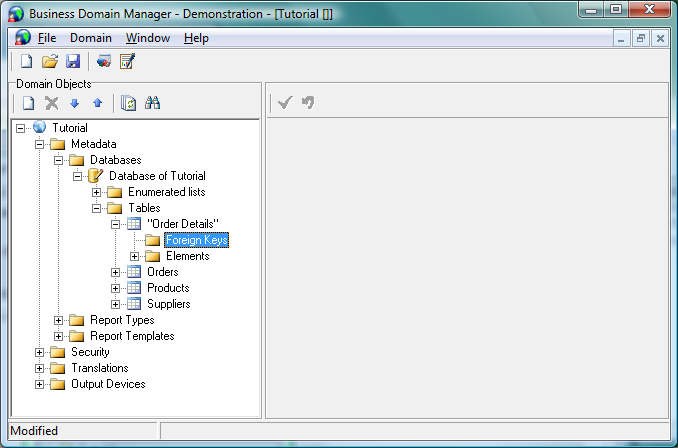Select the Suppliers table in the tree
This screenshot has height=448, width=678.
pos(168,304)
